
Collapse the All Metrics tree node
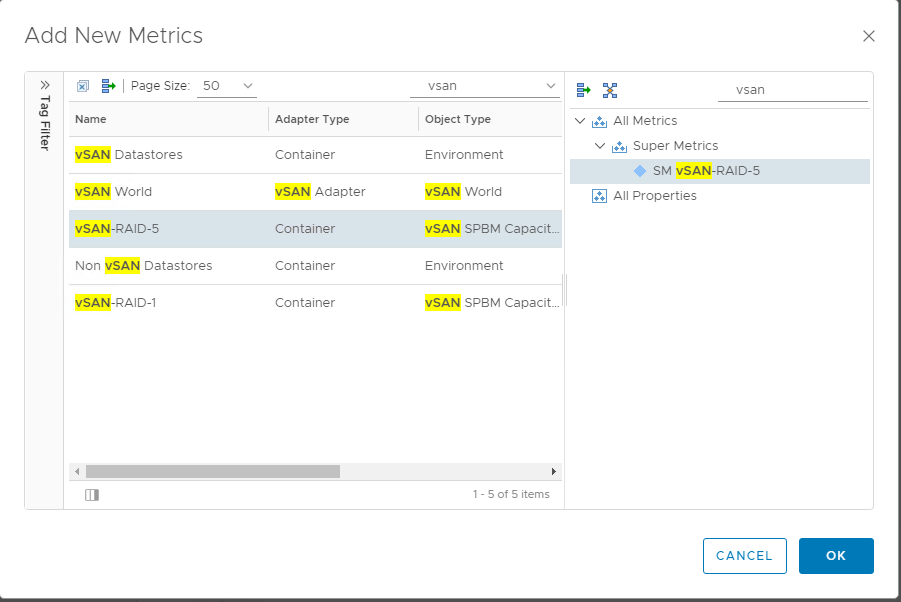click(580, 121)
